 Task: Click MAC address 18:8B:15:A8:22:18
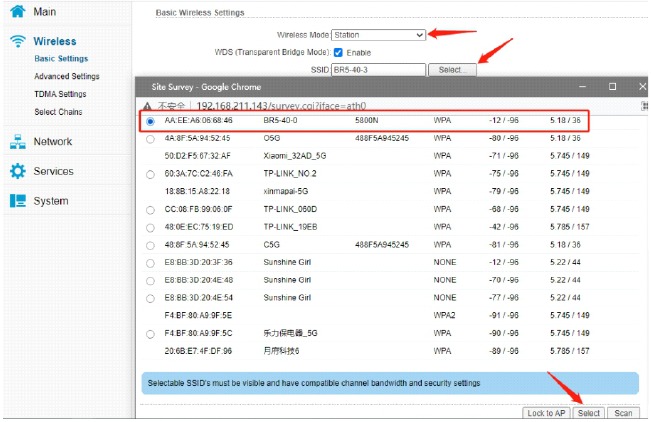197,191
